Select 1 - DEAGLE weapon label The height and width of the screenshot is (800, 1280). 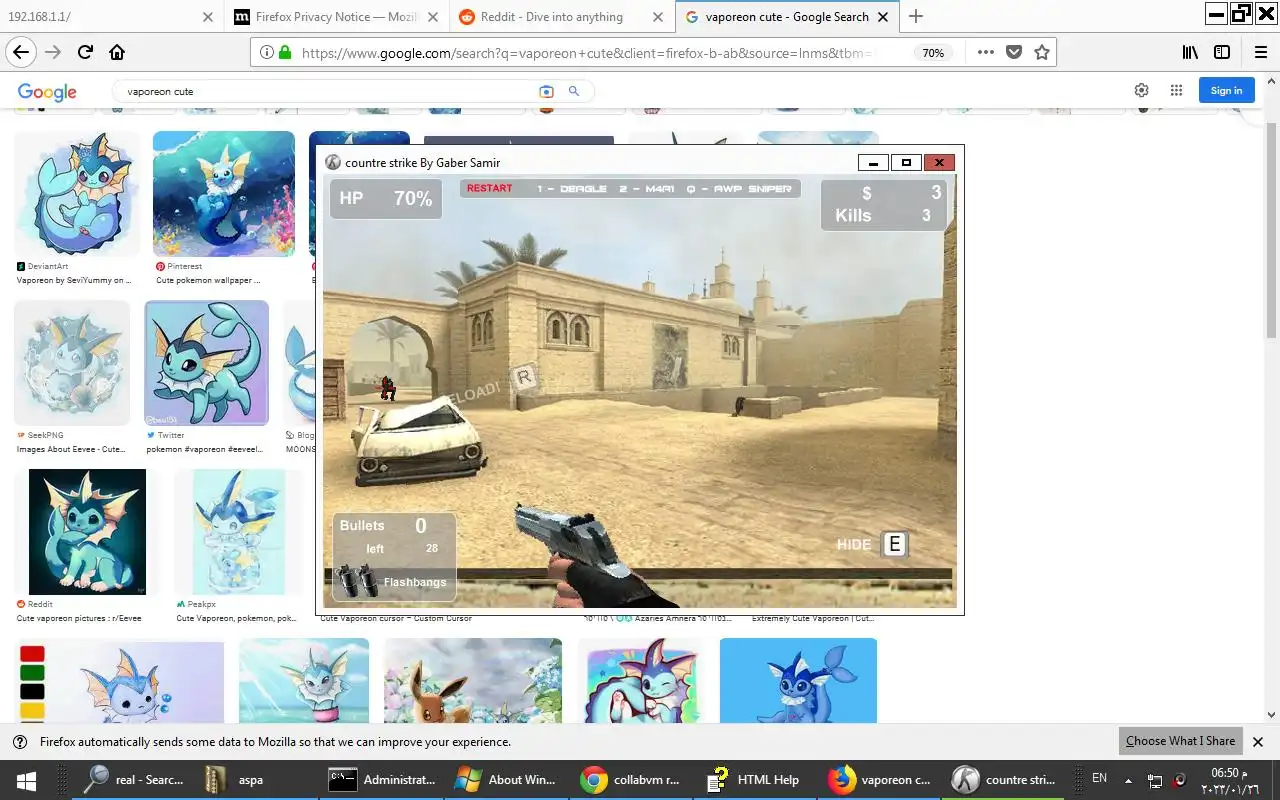click(572, 188)
